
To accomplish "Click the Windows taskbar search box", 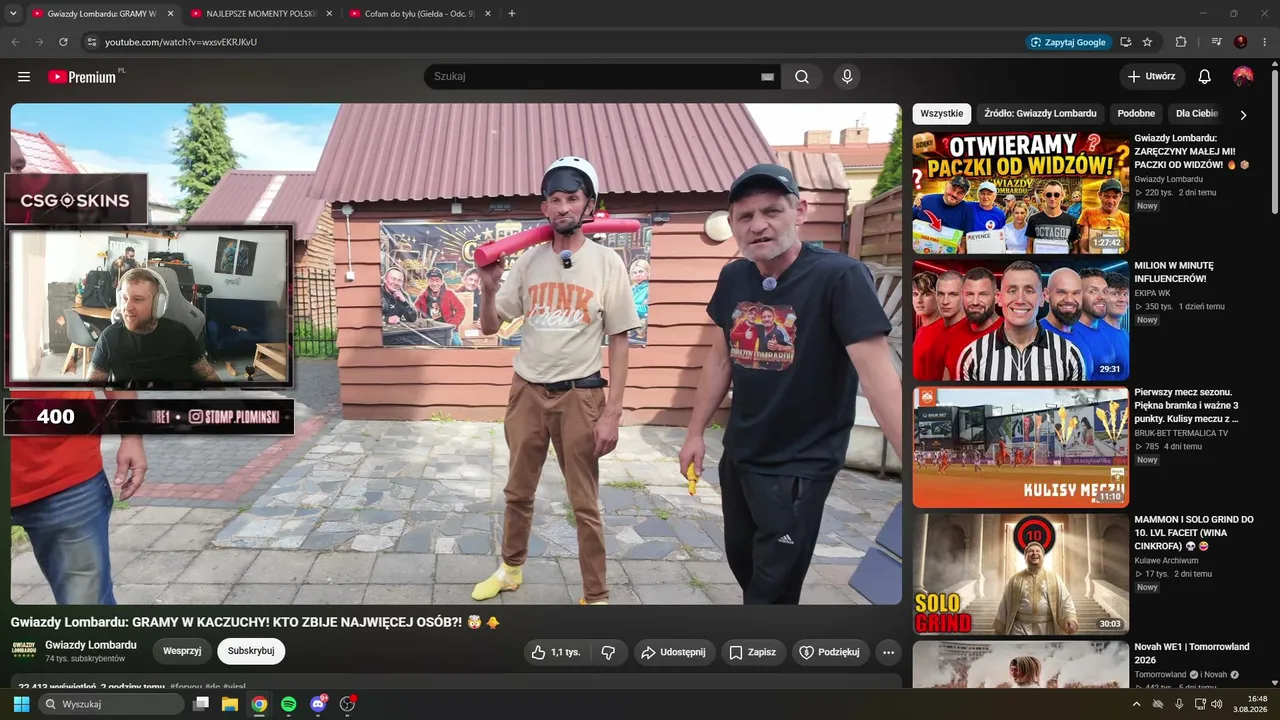I will (x=111, y=704).
